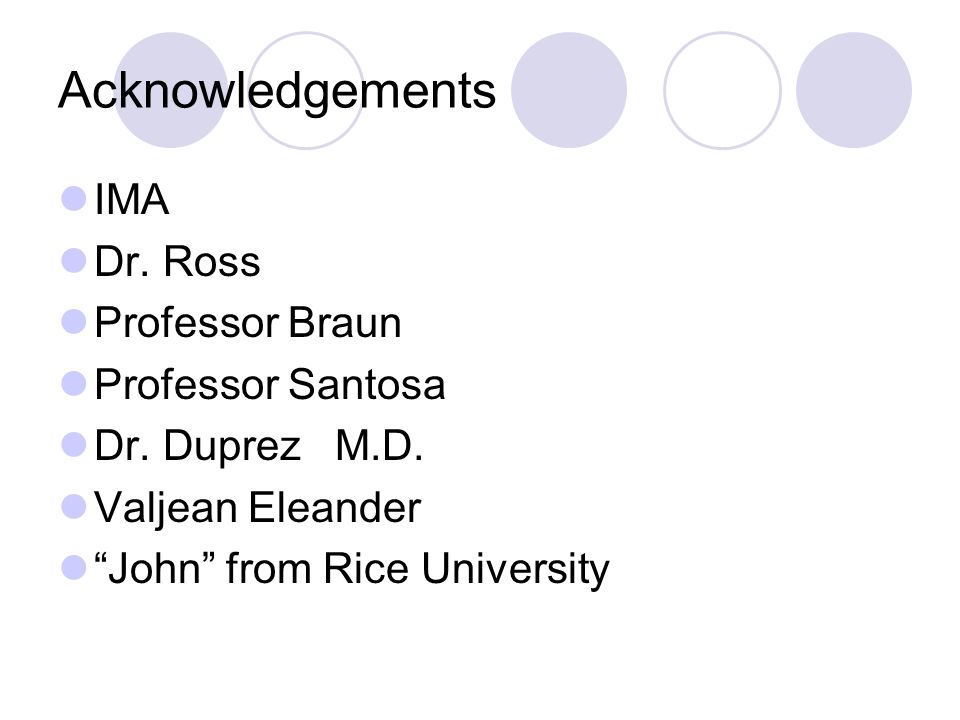Click the rightmost filled lavender circle
This screenshot has height=720, width=960.
854,90
